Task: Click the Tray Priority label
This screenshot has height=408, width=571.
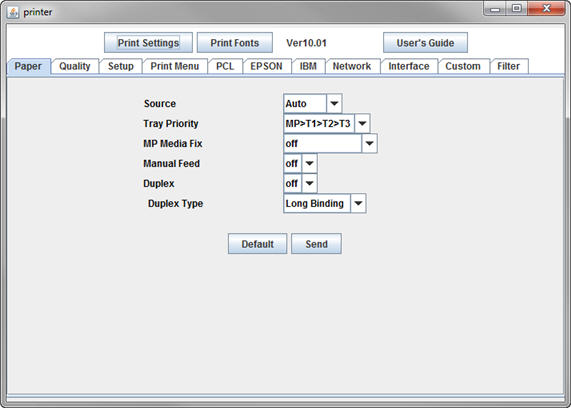Action: pos(171,123)
